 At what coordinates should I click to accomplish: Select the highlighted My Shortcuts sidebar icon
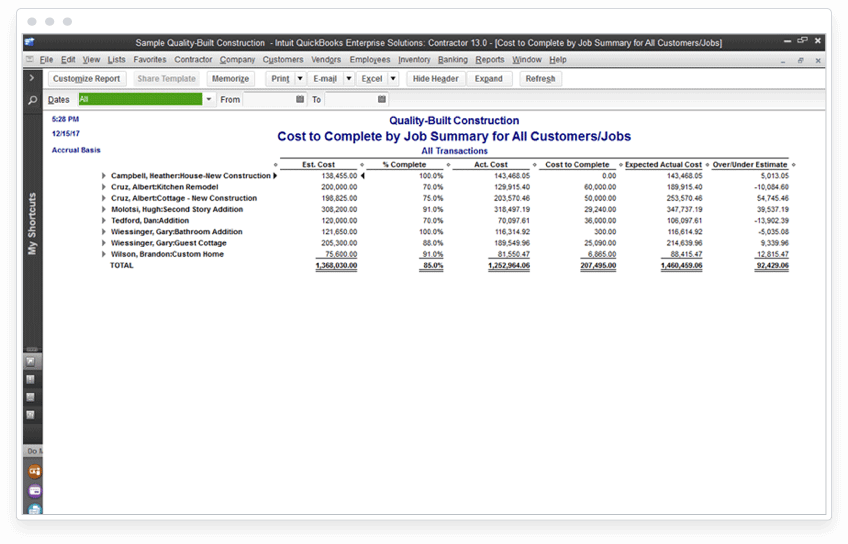[x=31, y=361]
